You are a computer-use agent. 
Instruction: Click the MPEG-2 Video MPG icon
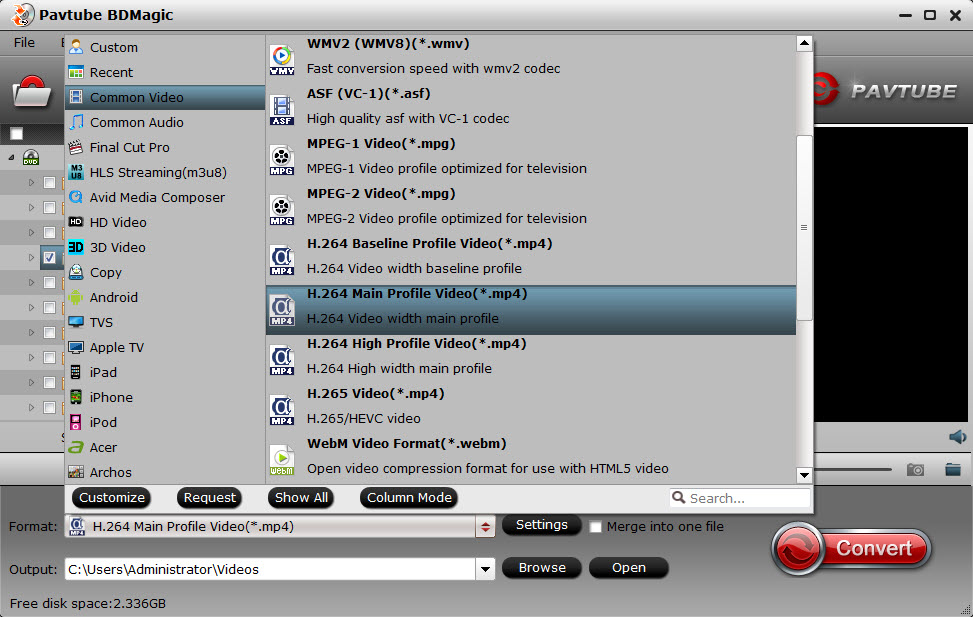[x=282, y=210]
